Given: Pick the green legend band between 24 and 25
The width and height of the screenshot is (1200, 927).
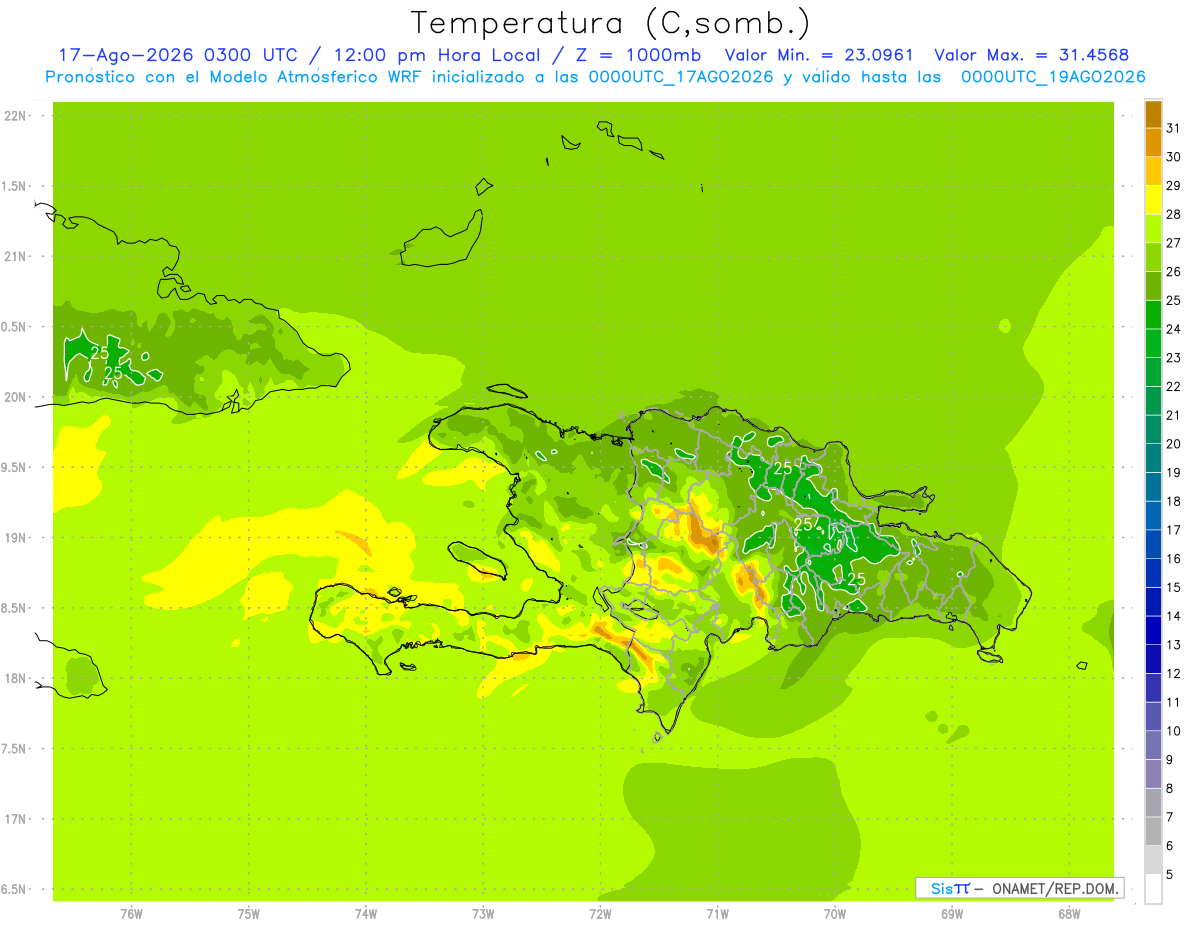Looking at the screenshot, I should click(1153, 315).
